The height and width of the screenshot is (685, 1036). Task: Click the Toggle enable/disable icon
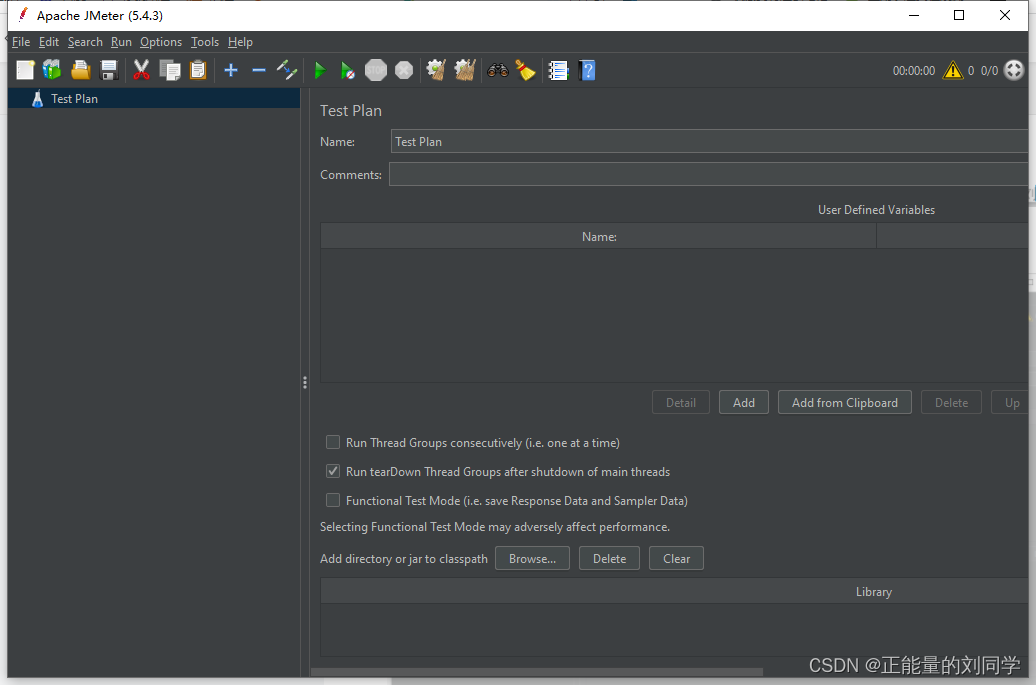coord(287,70)
